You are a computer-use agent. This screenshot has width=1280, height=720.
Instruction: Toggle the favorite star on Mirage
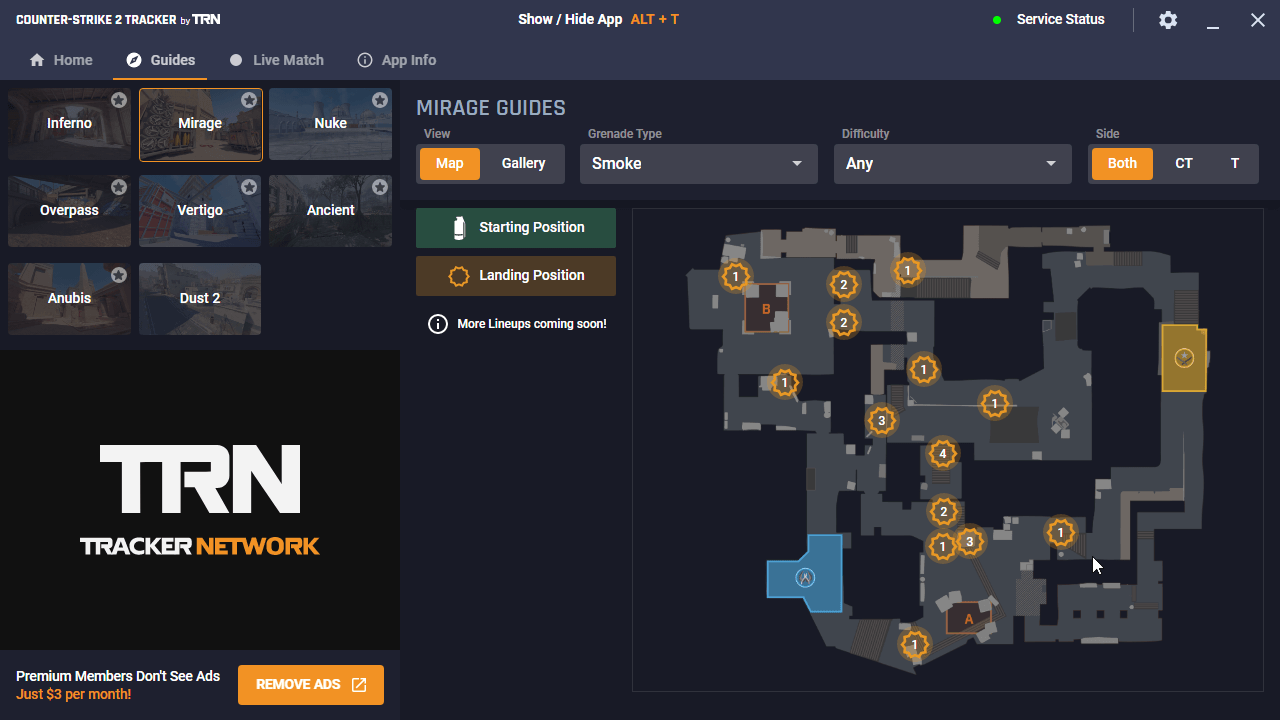point(249,100)
